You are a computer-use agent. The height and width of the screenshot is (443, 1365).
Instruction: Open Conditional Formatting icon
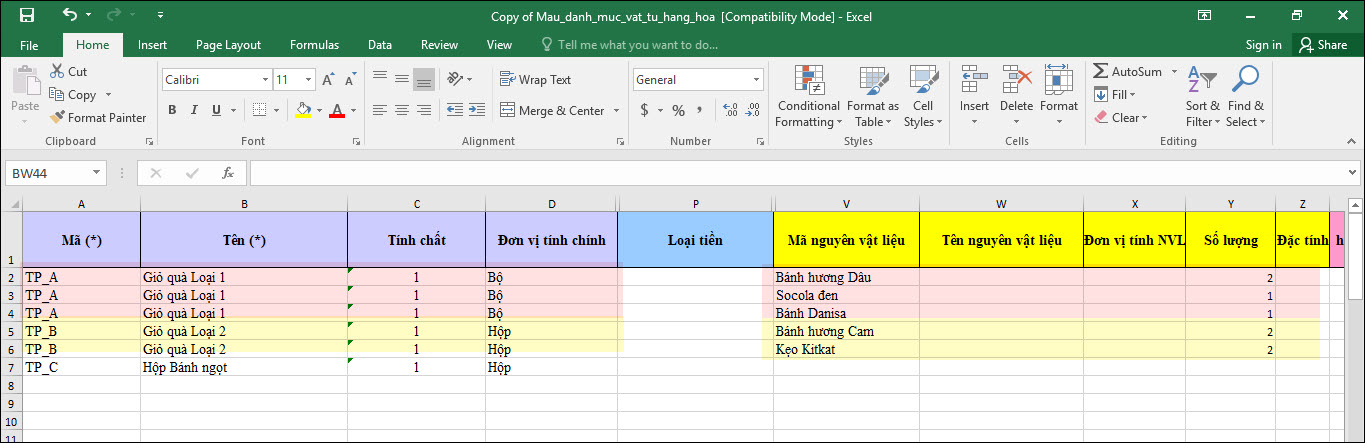(x=808, y=80)
